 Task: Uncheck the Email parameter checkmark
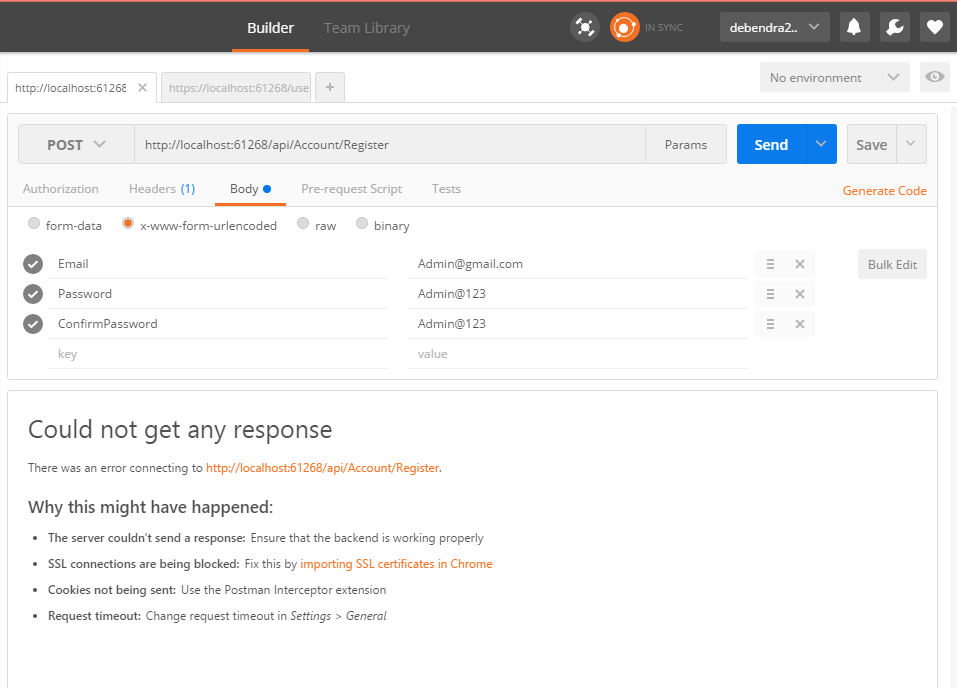(x=33, y=264)
